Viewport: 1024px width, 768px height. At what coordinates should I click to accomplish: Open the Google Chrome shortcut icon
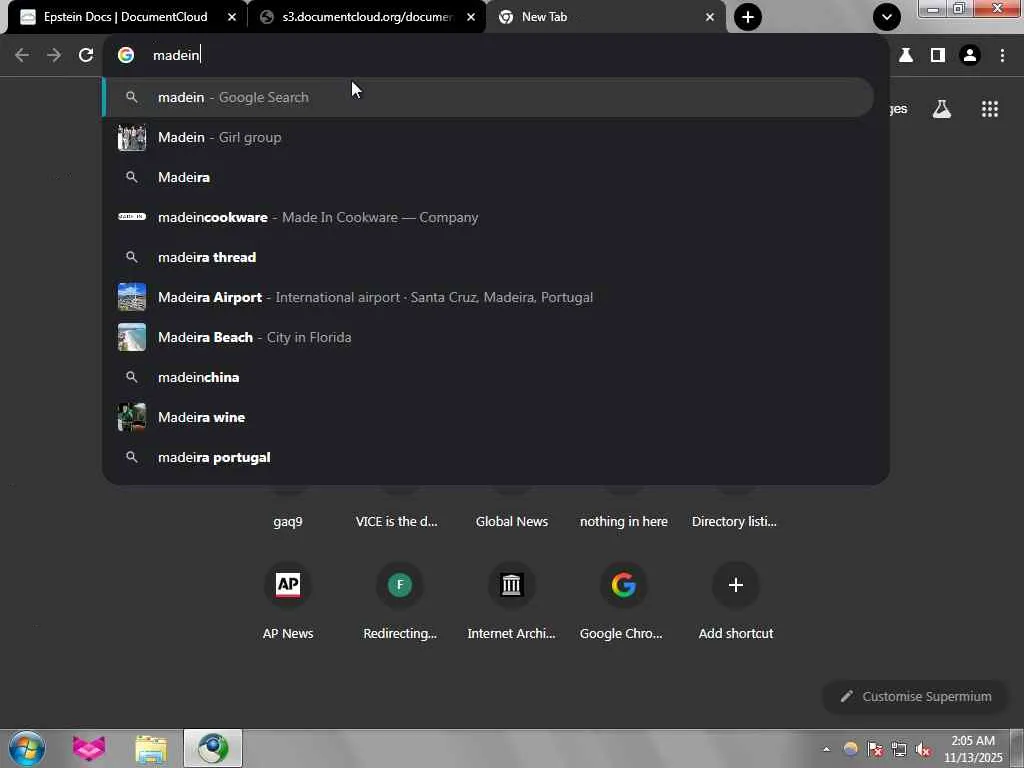624,584
